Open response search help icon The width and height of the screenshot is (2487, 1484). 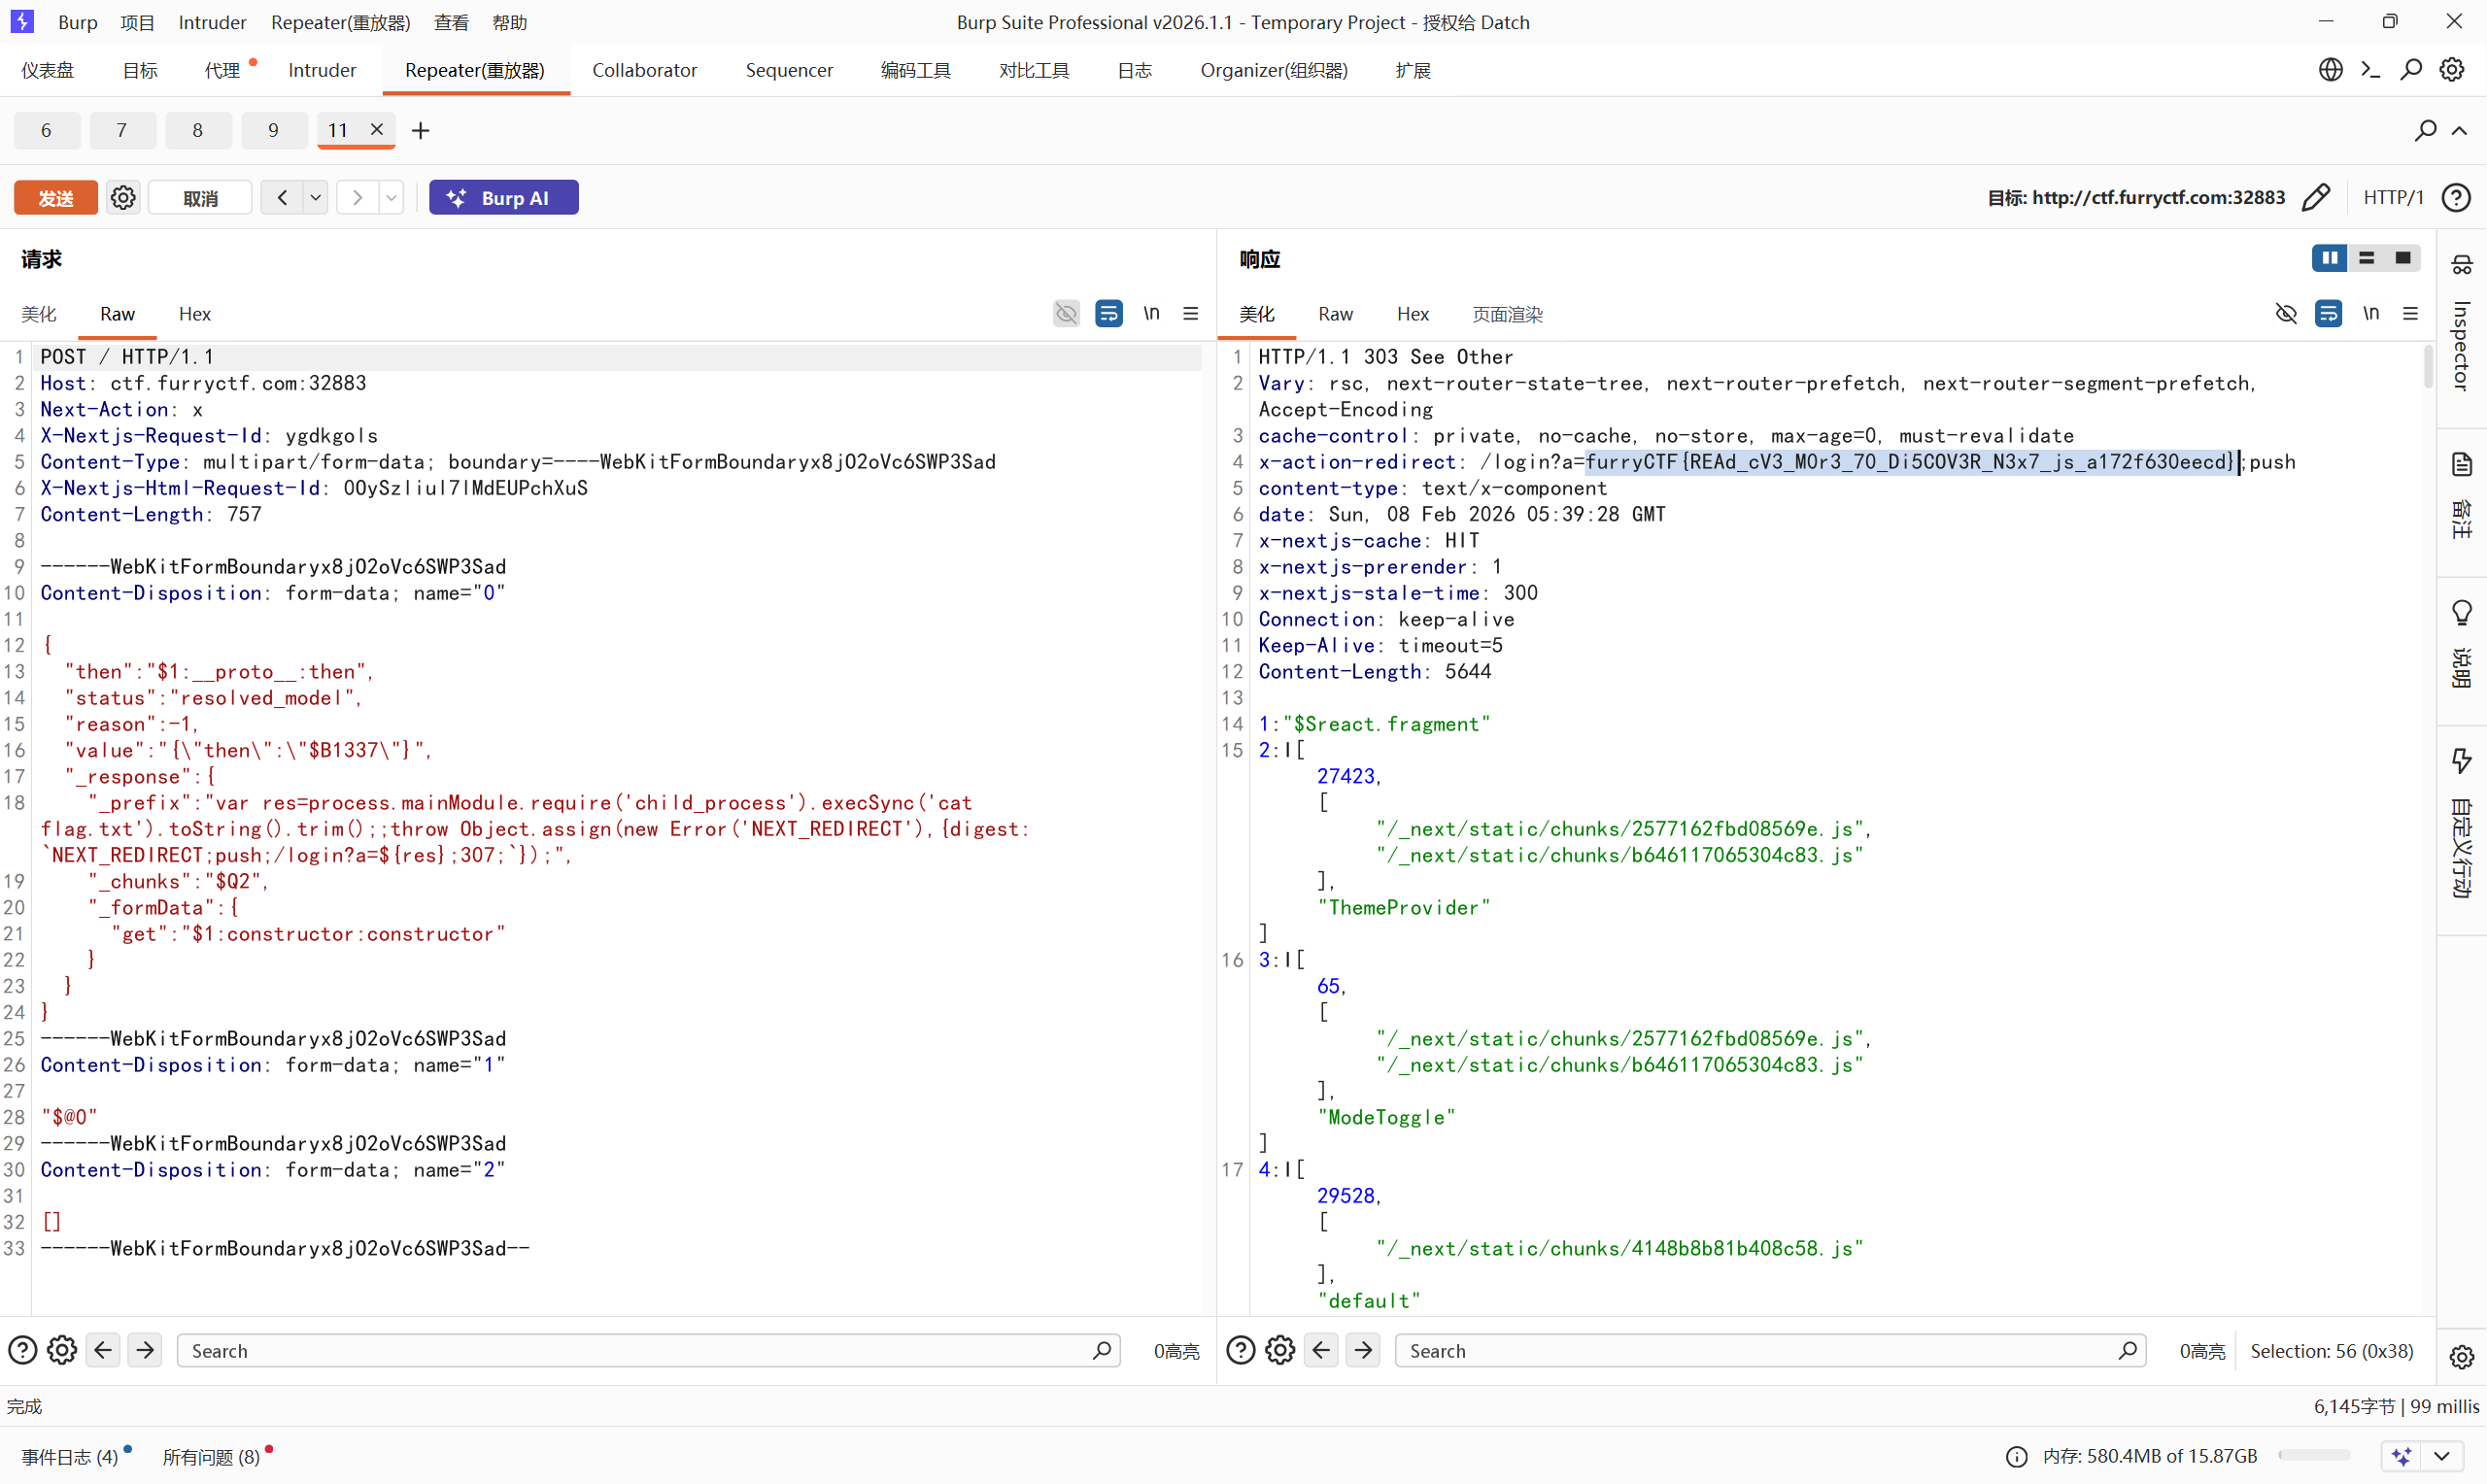(1240, 1351)
